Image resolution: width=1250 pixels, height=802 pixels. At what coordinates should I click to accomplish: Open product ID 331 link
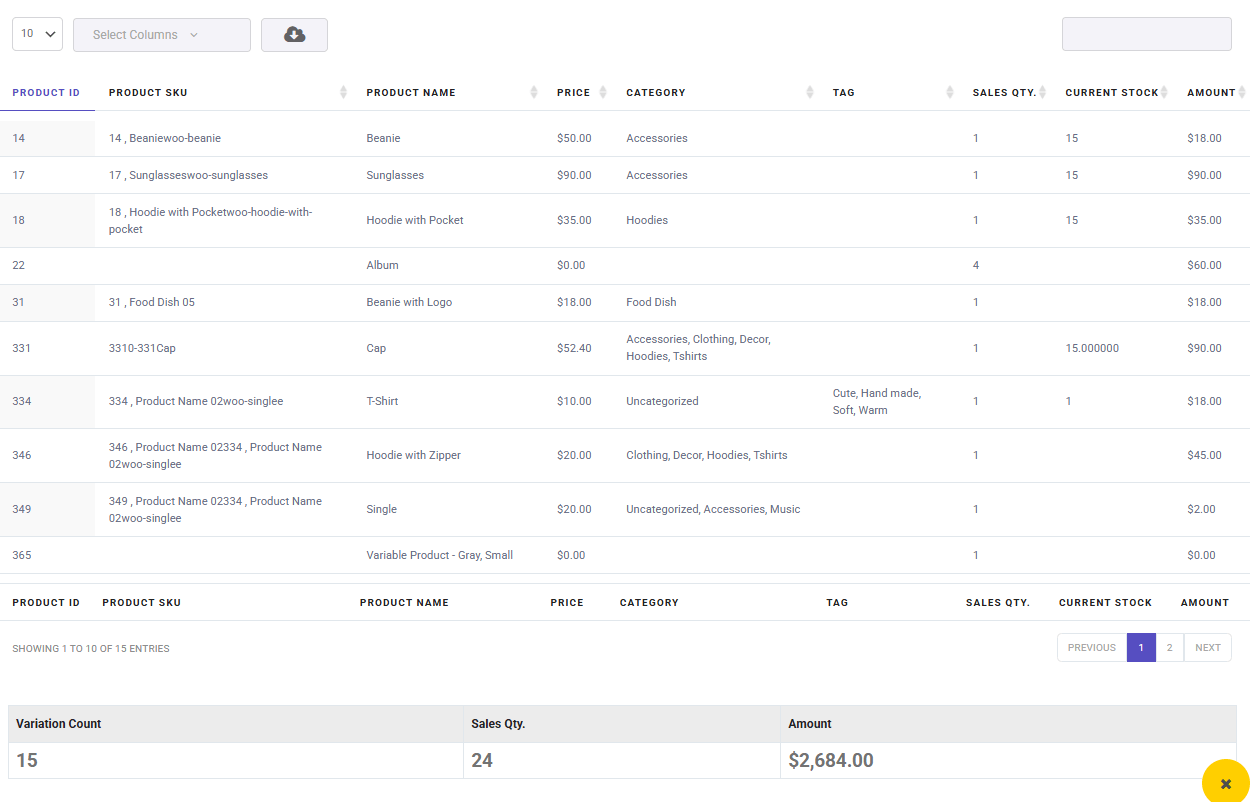tap(22, 348)
